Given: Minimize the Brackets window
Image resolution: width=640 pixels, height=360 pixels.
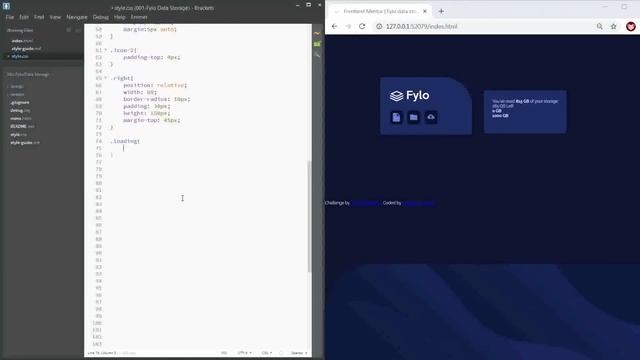Looking at the screenshot, I should (298, 5).
